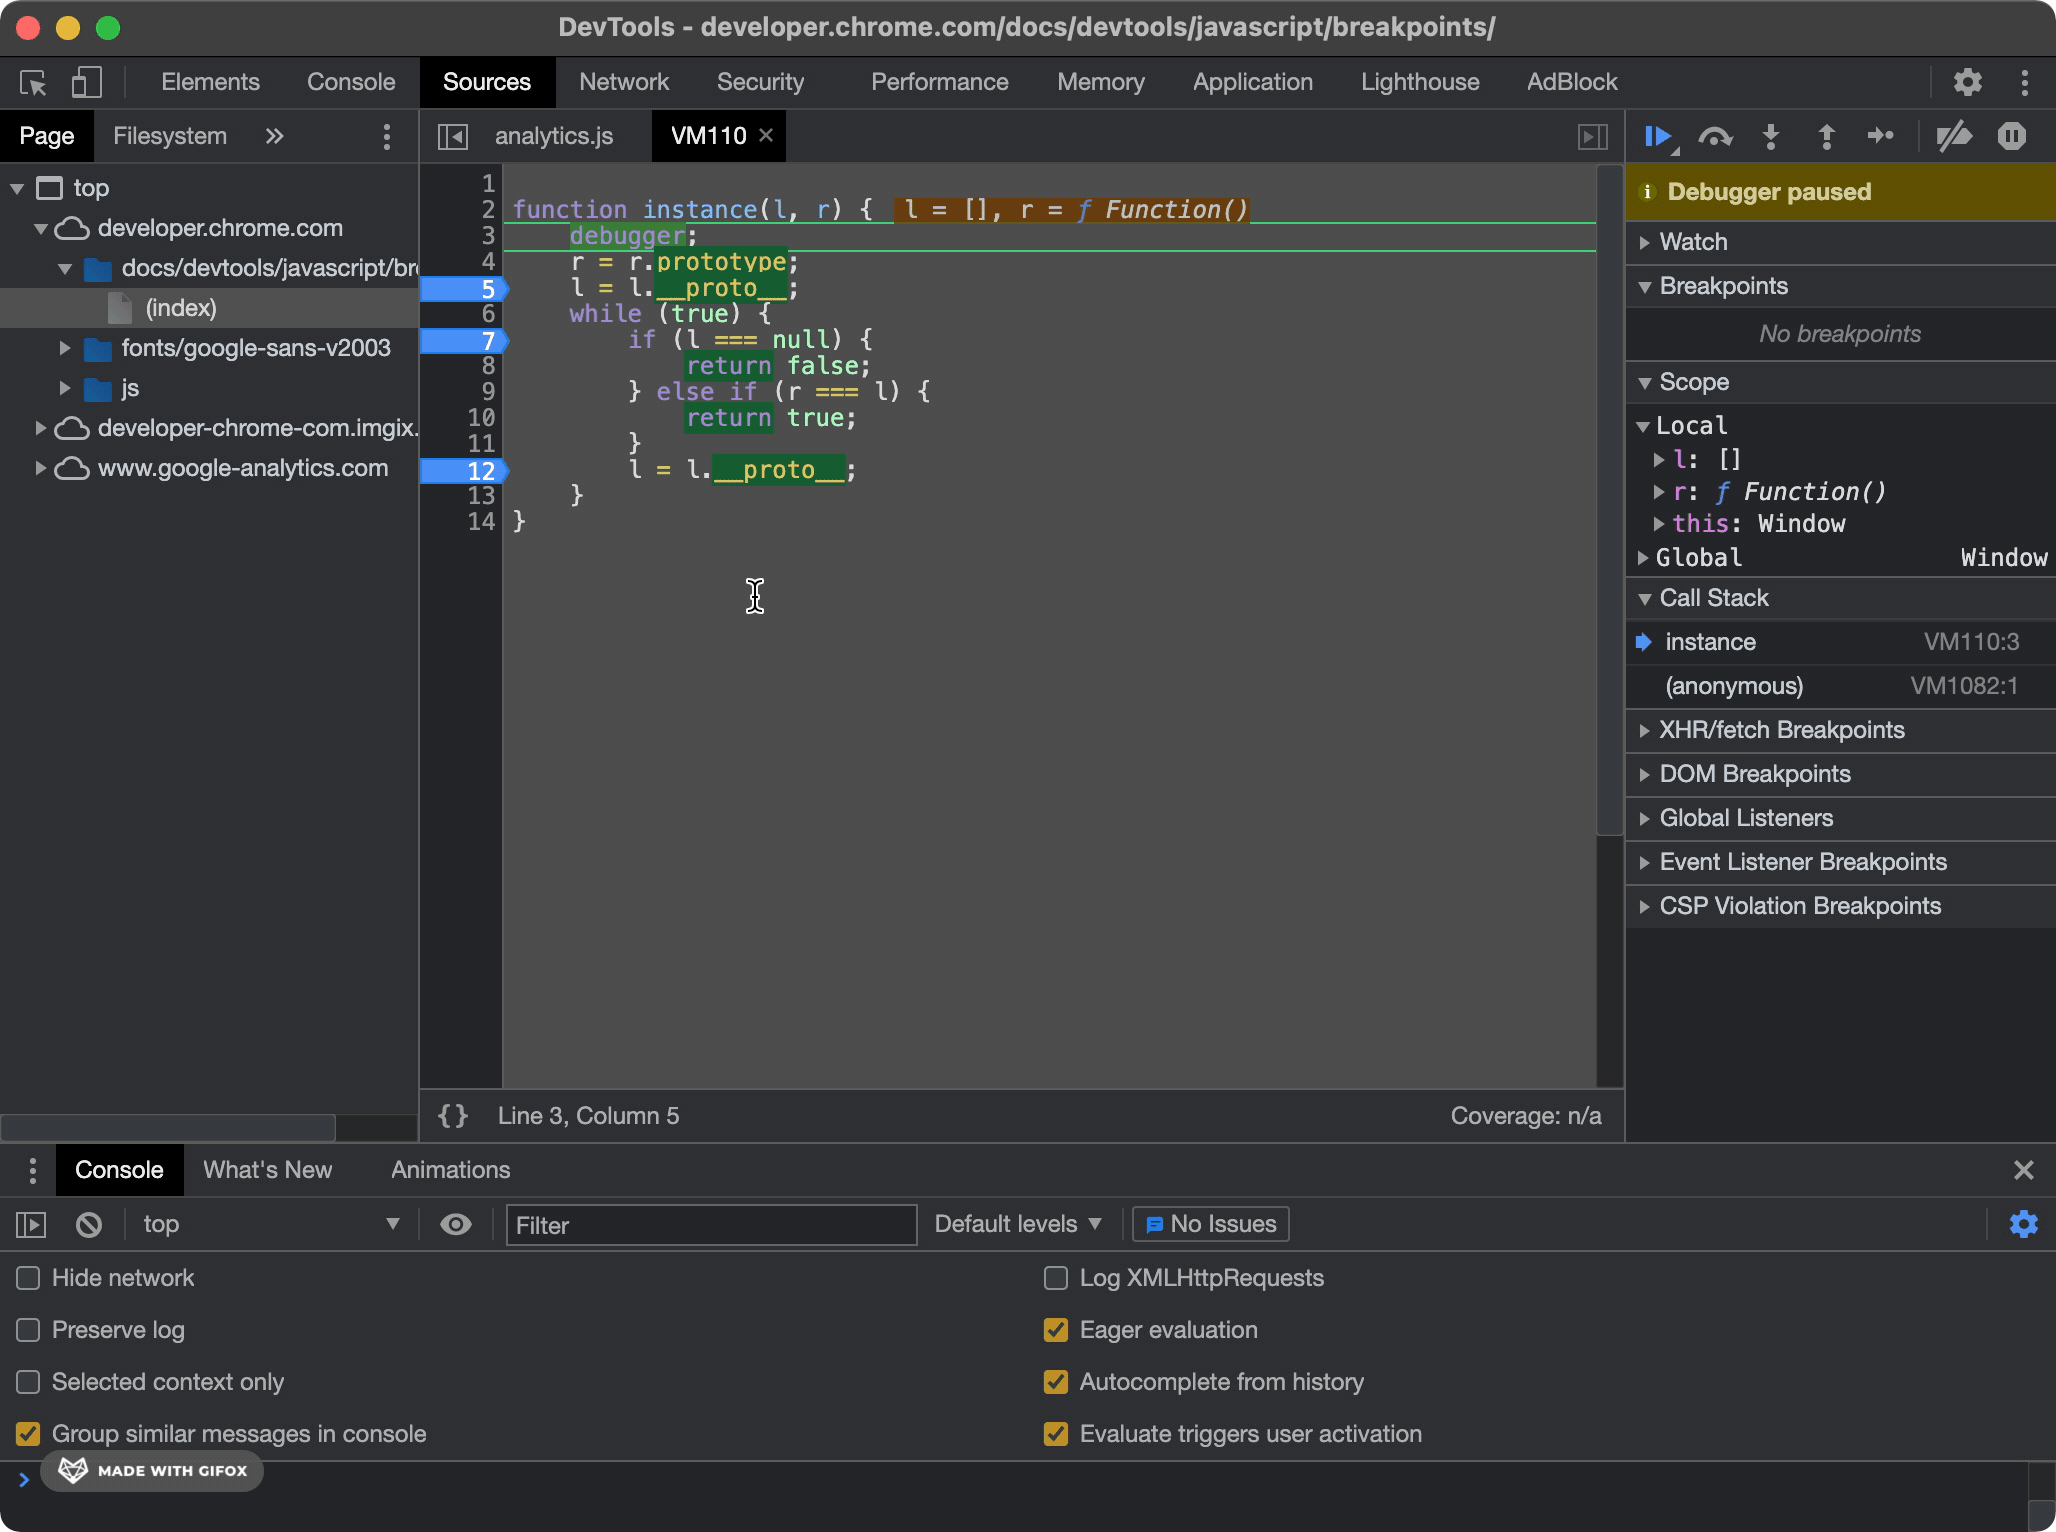Image resolution: width=2056 pixels, height=1532 pixels.
Task: Click the console Filter input field
Action: pos(710,1225)
